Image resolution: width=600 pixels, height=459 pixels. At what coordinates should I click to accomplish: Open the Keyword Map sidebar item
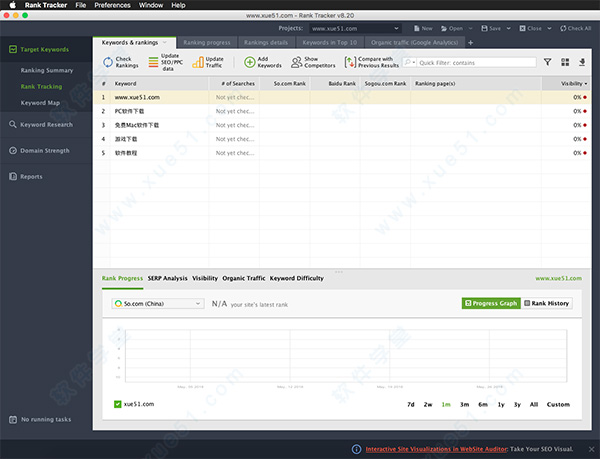tap(40, 103)
